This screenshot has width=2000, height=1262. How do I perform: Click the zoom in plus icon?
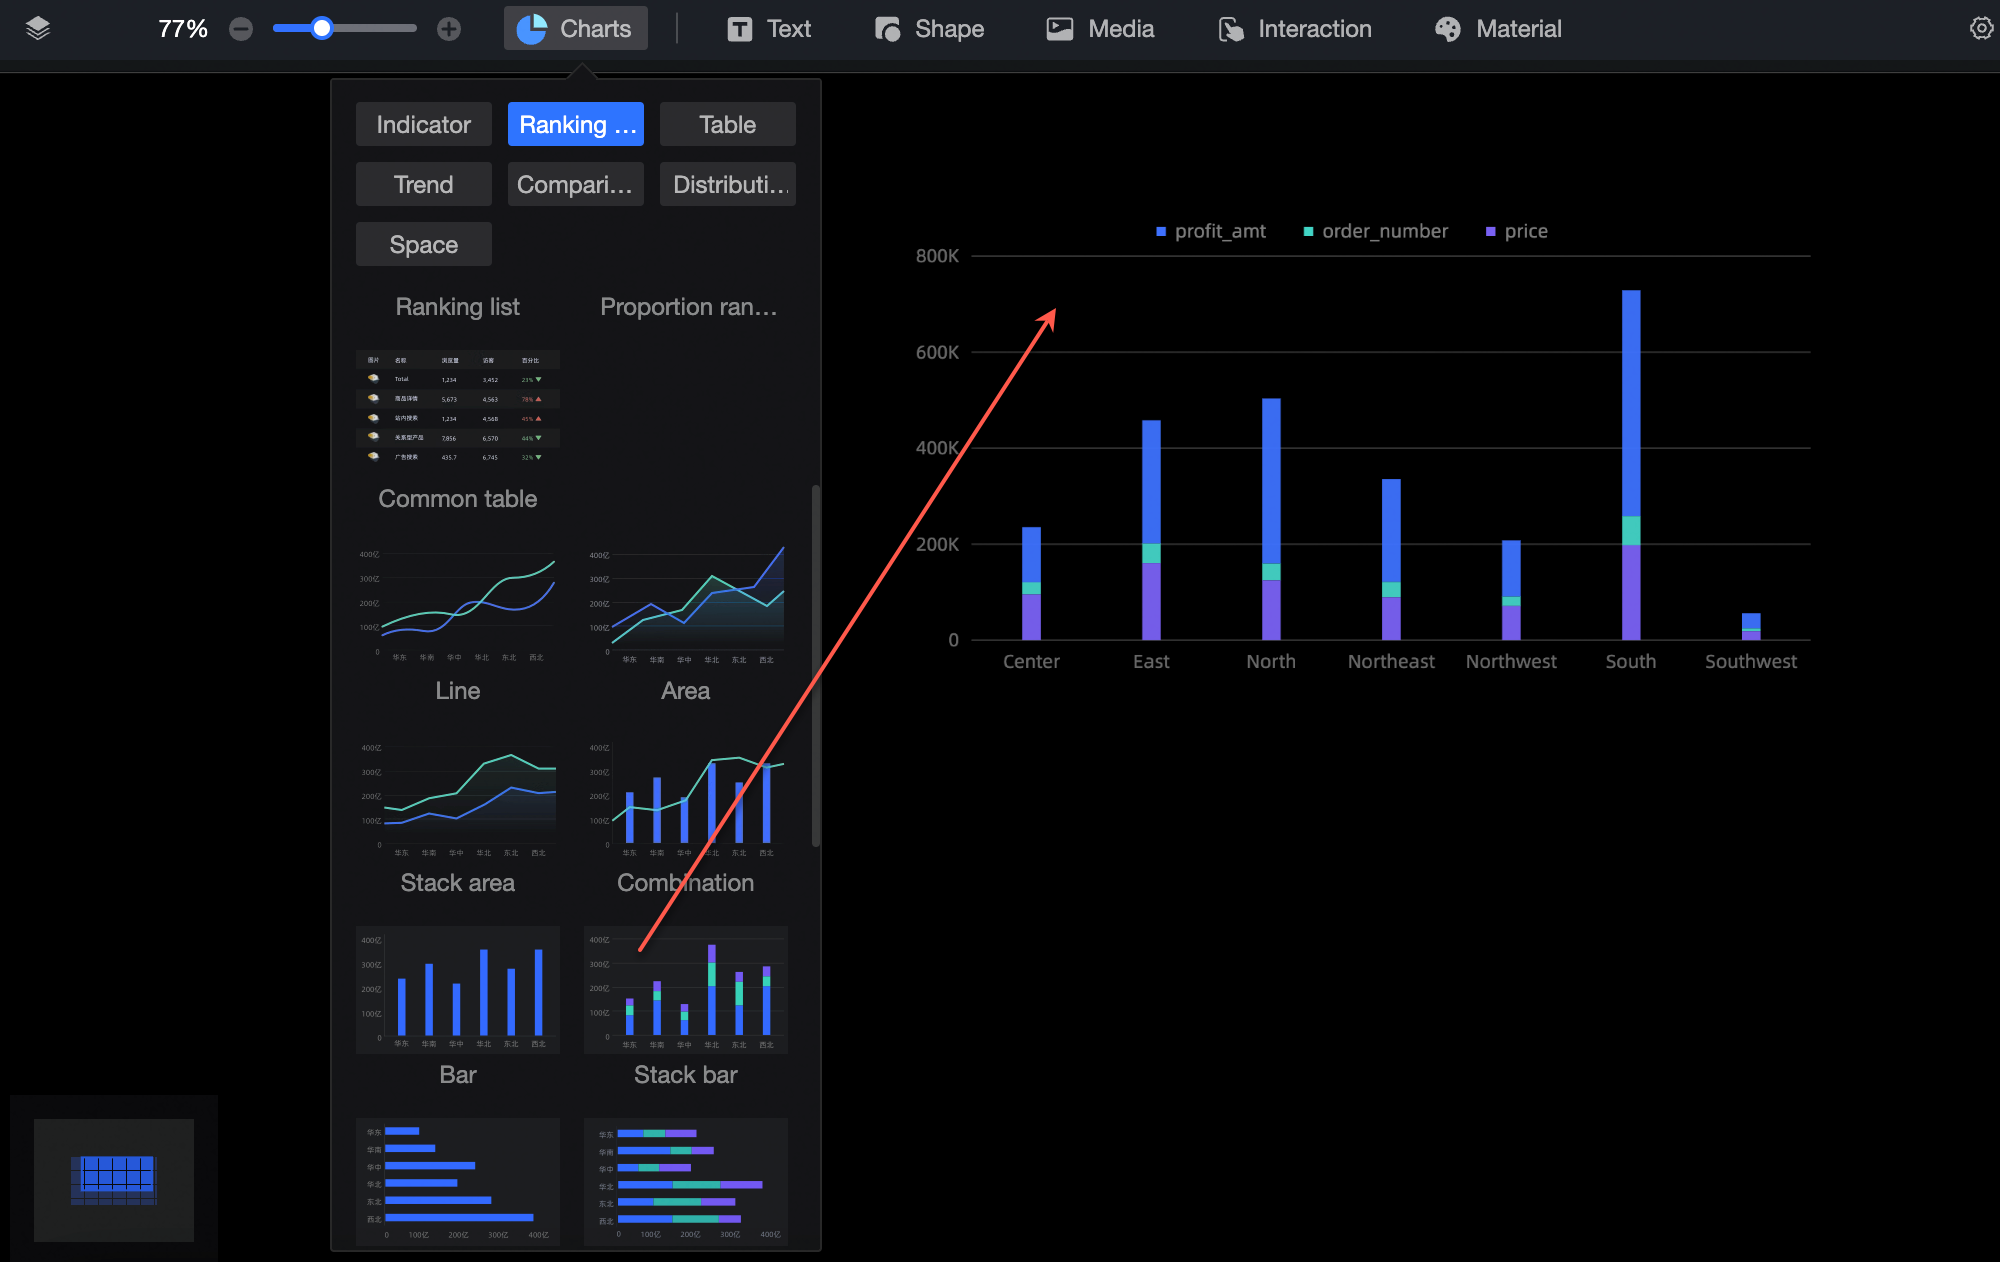(449, 29)
